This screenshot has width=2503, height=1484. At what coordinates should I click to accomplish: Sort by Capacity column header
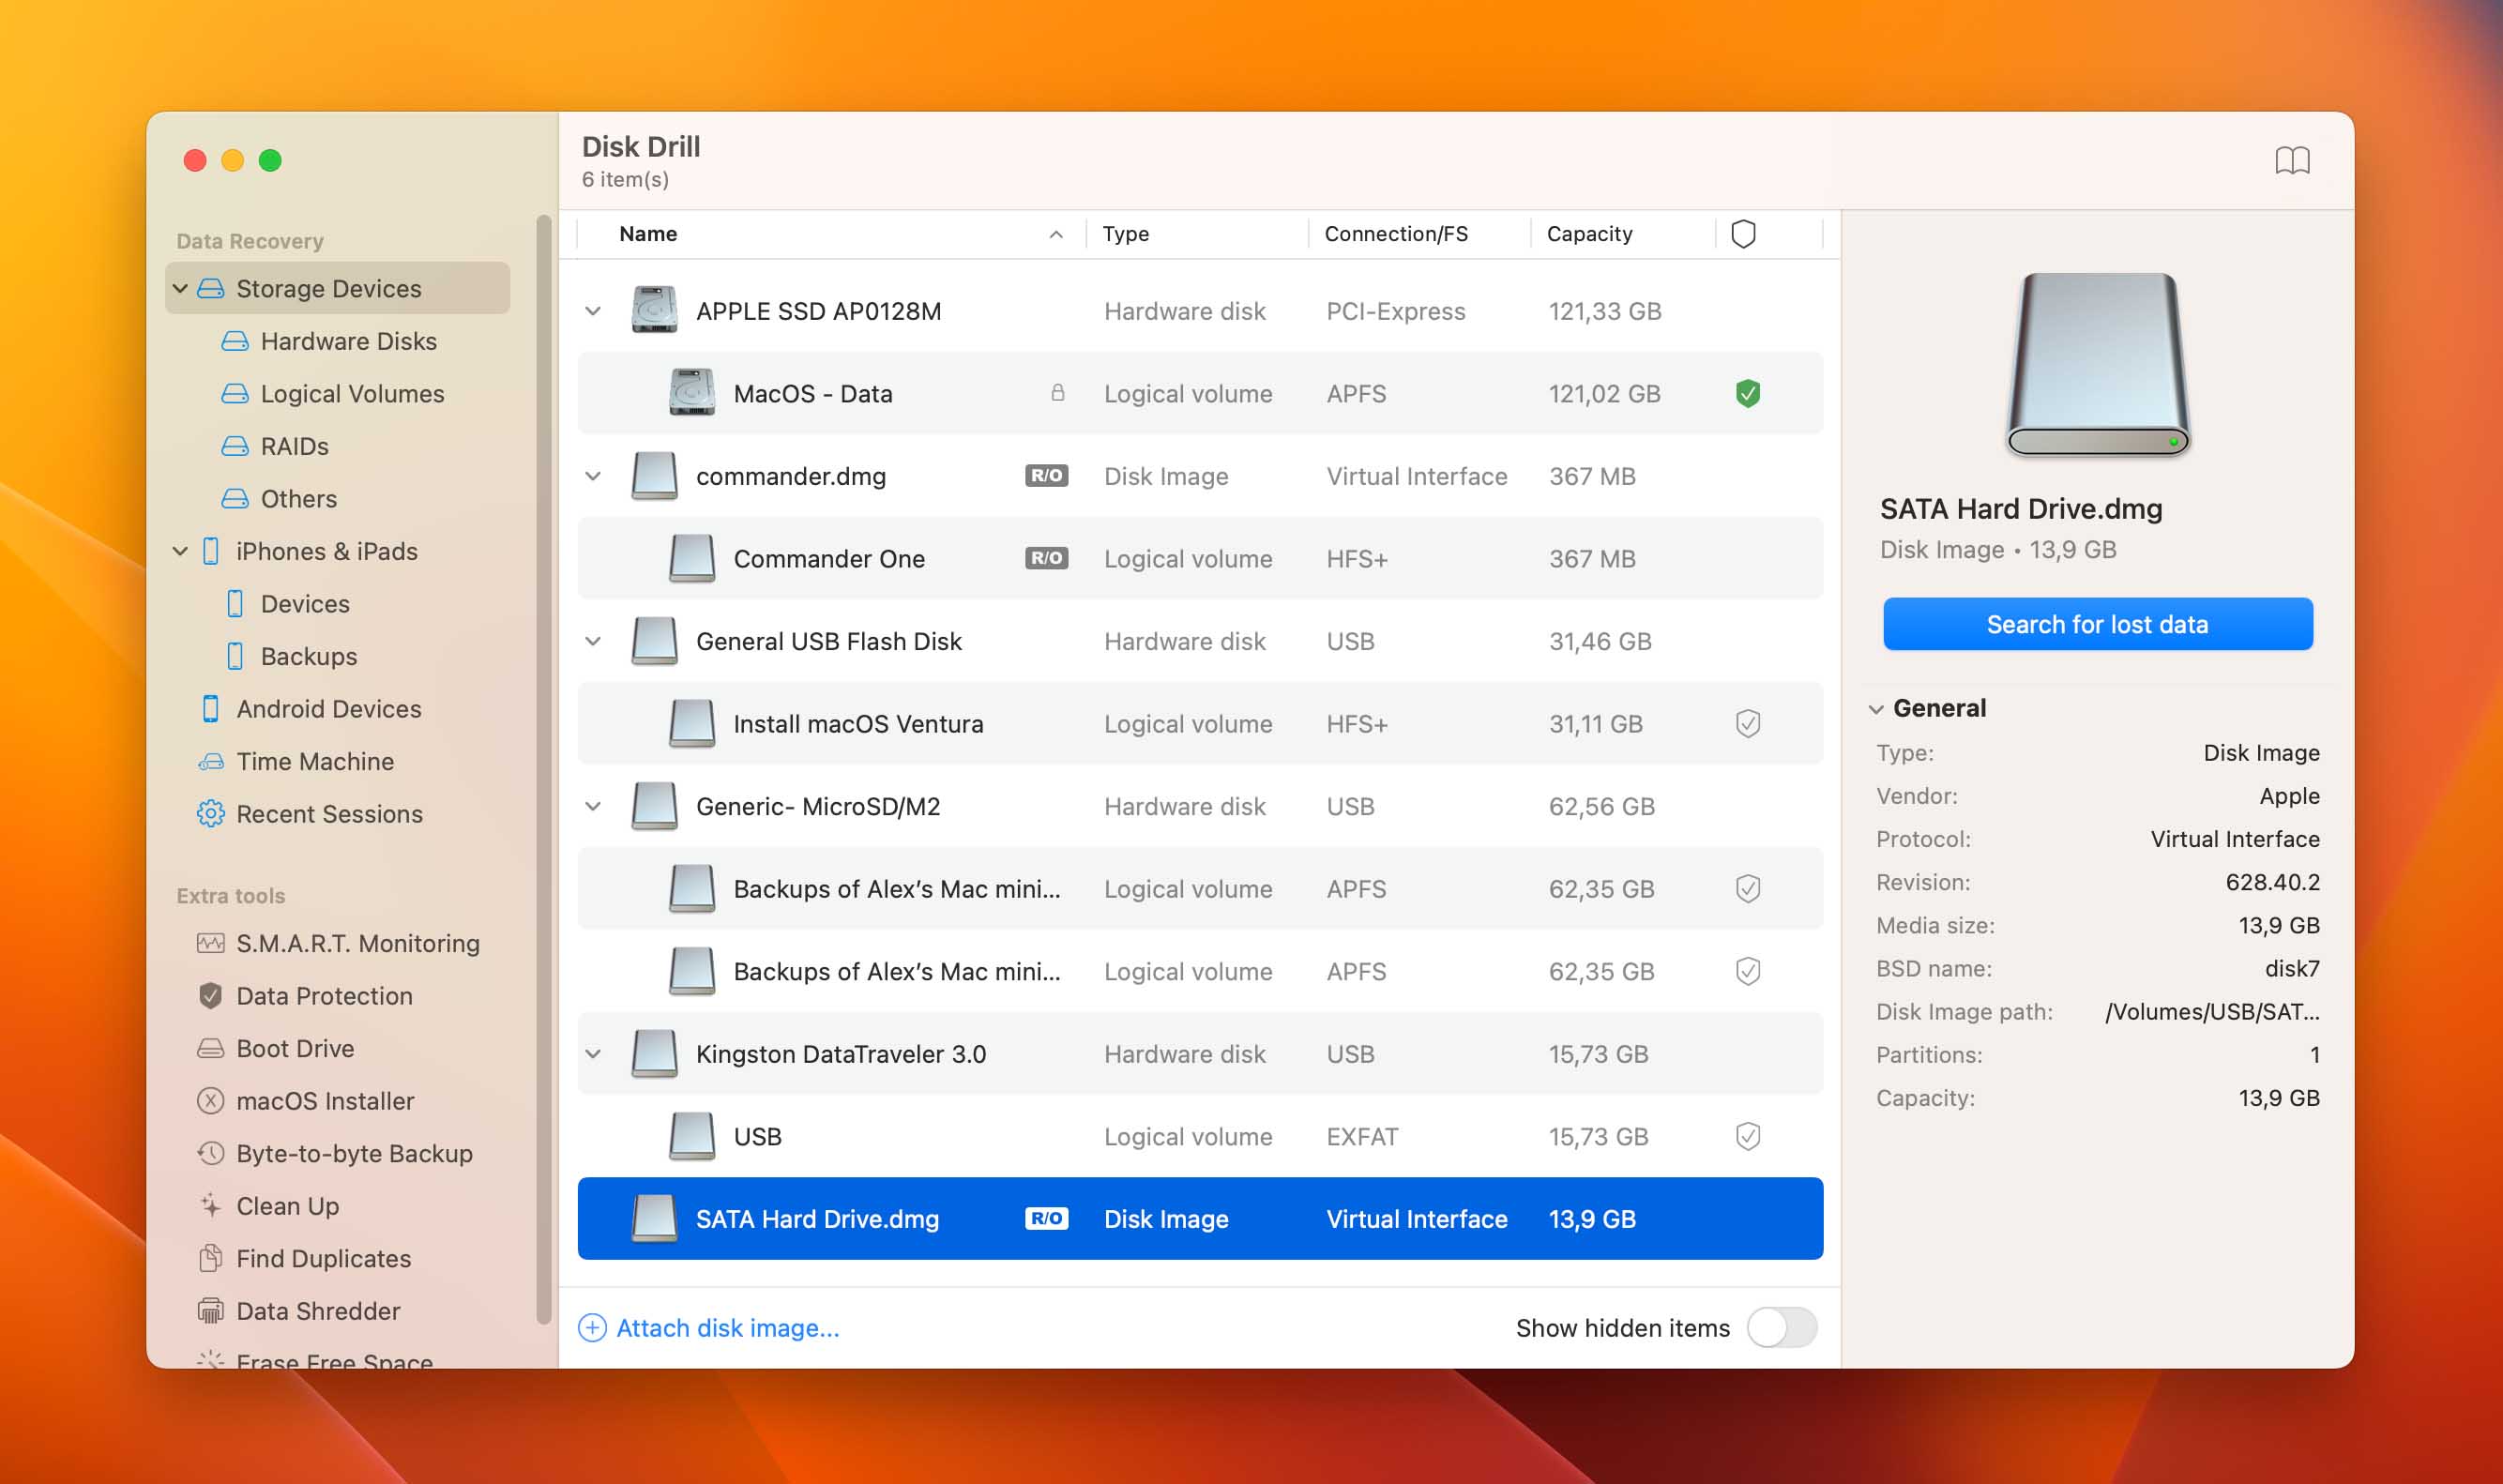point(1589,234)
